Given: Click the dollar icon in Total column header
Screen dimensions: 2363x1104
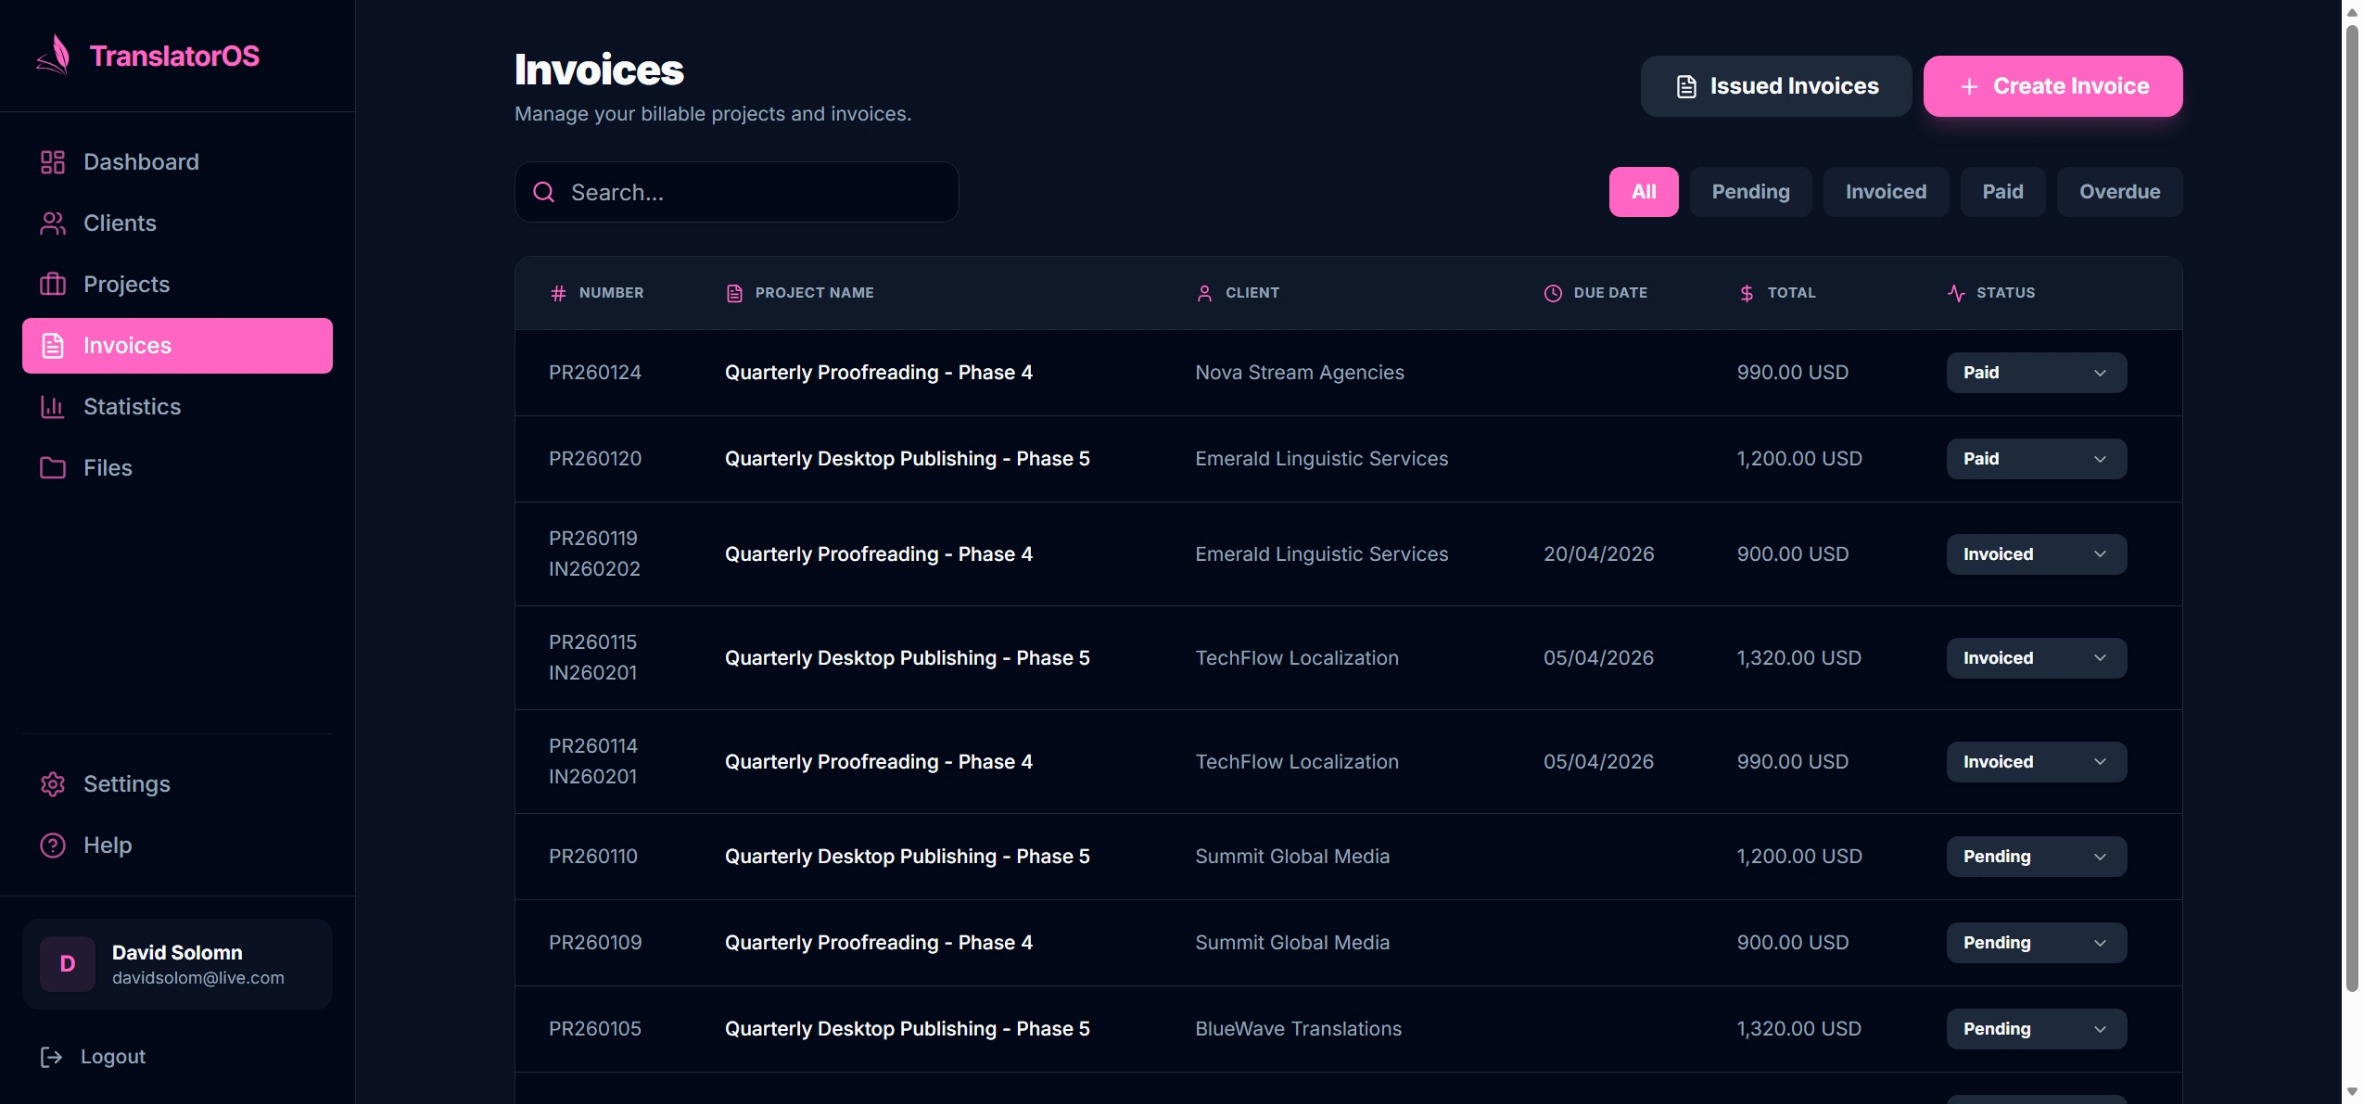Looking at the screenshot, I should click(x=1747, y=293).
